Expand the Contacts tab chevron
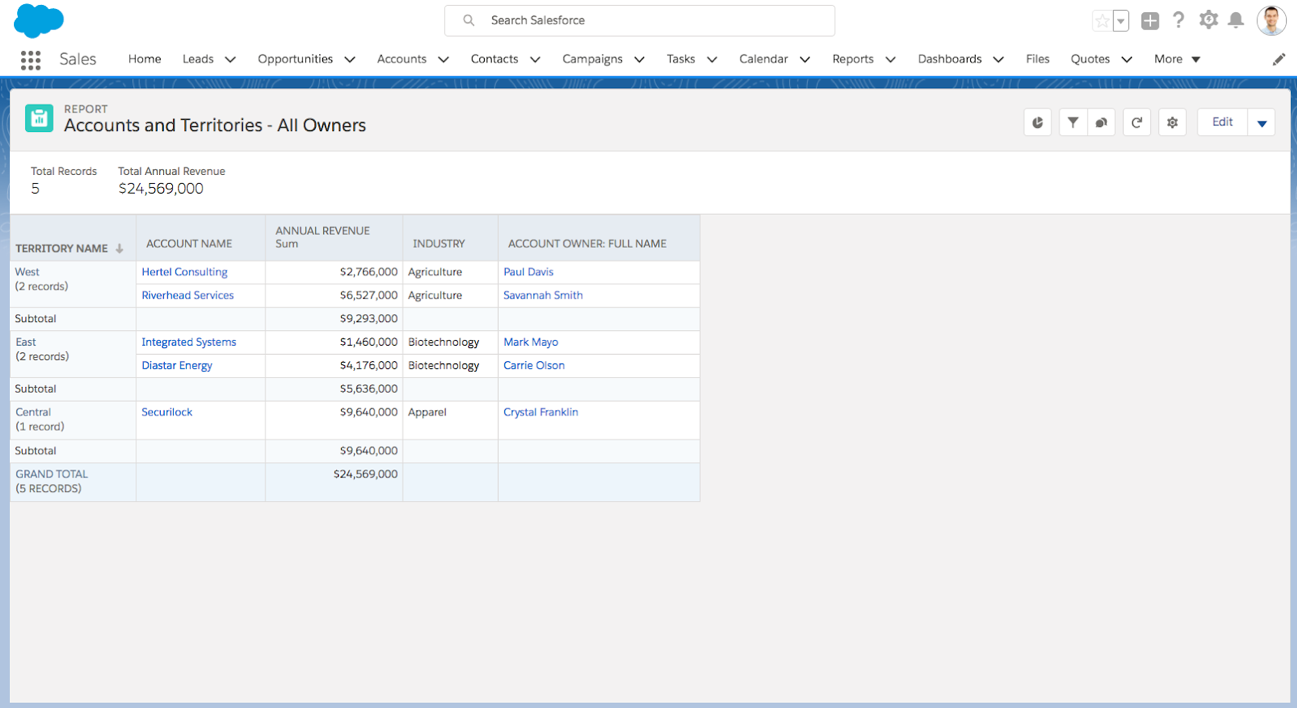This screenshot has height=708, width=1297. (x=535, y=60)
